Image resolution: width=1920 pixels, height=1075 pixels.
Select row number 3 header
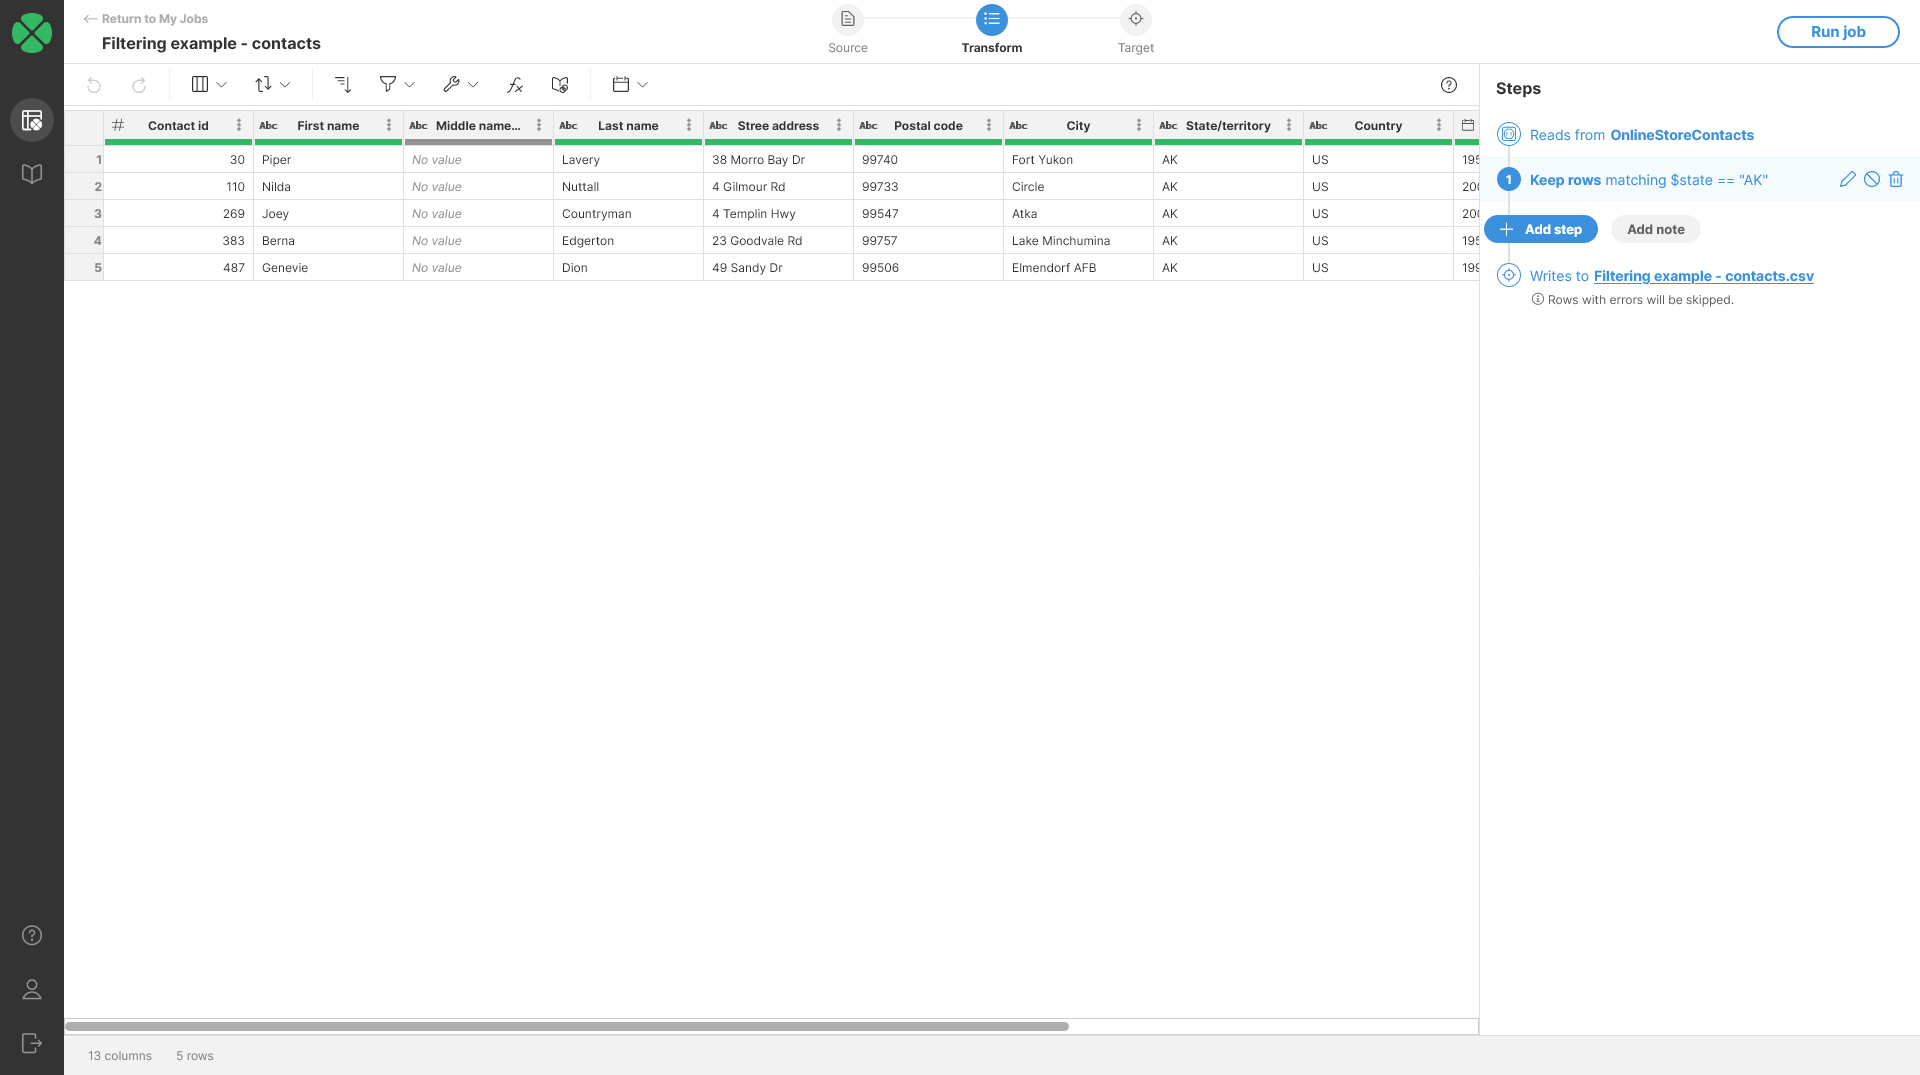(85, 213)
